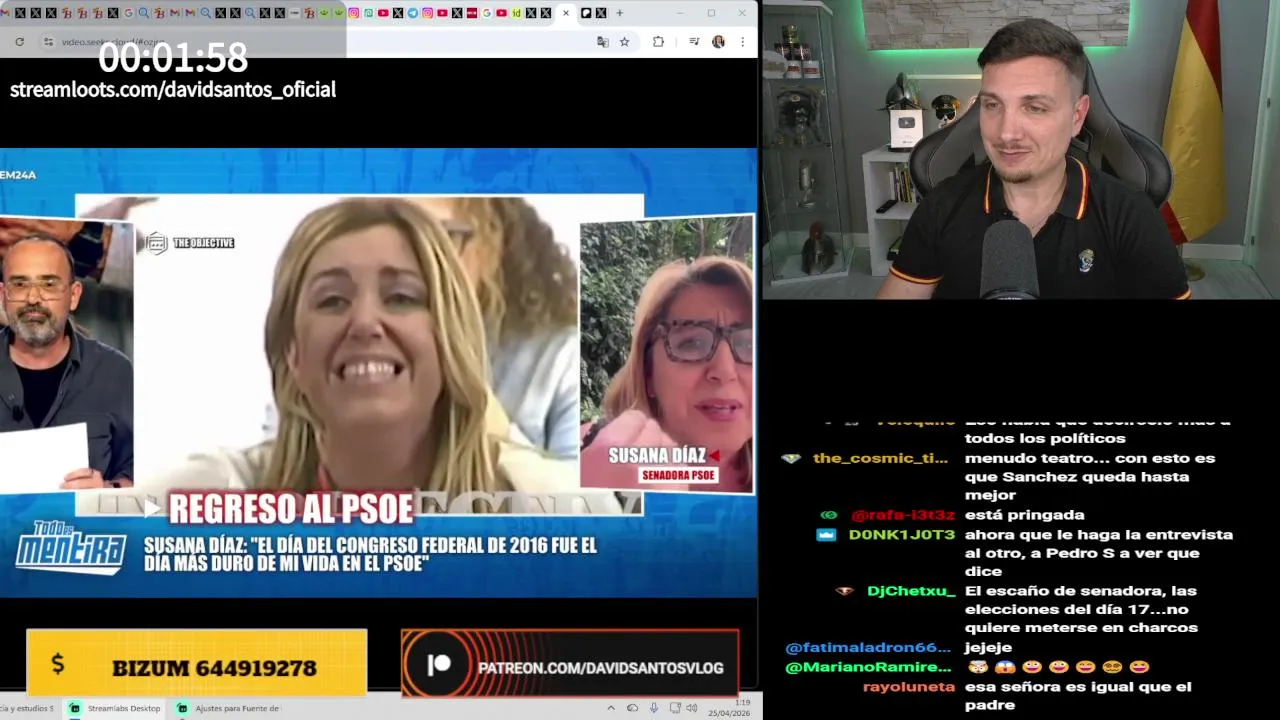Open 'Ajustes para Fuente de' taskbar window
This screenshot has height=720, width=1280.
tap(228, 708)
